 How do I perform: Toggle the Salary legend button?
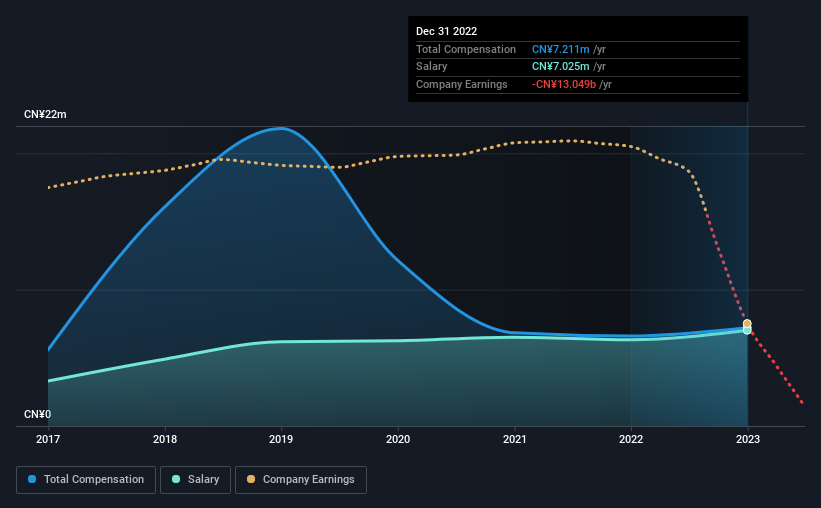[195, 480]
